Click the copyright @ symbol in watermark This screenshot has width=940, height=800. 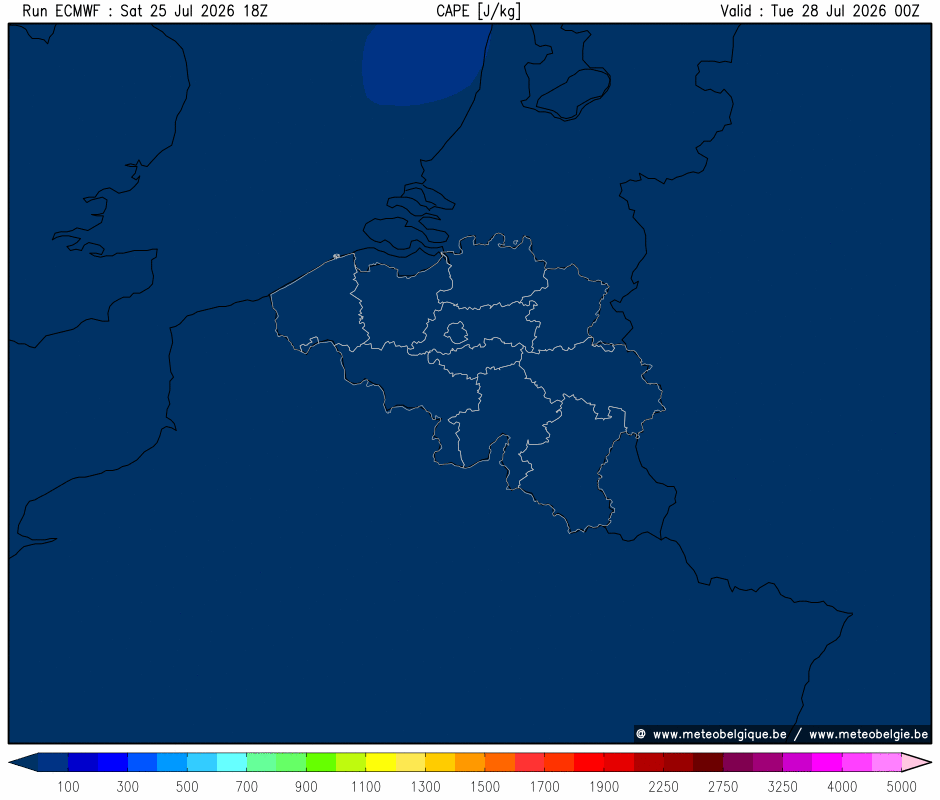(x=641, y=734)
